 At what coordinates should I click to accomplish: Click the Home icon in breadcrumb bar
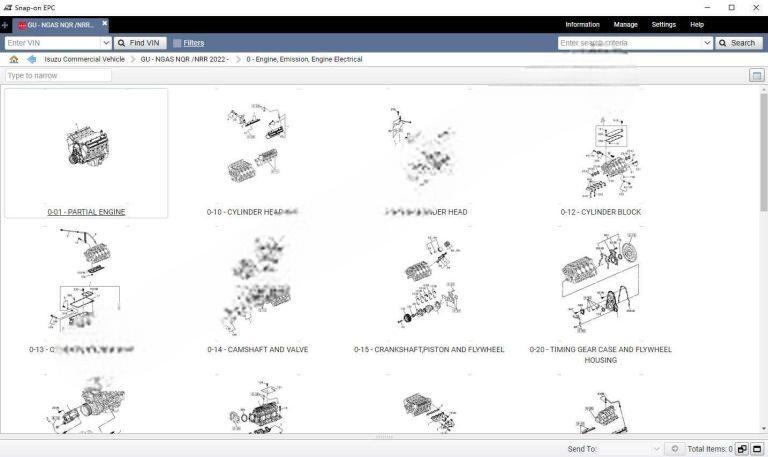(x=13, y=59)
